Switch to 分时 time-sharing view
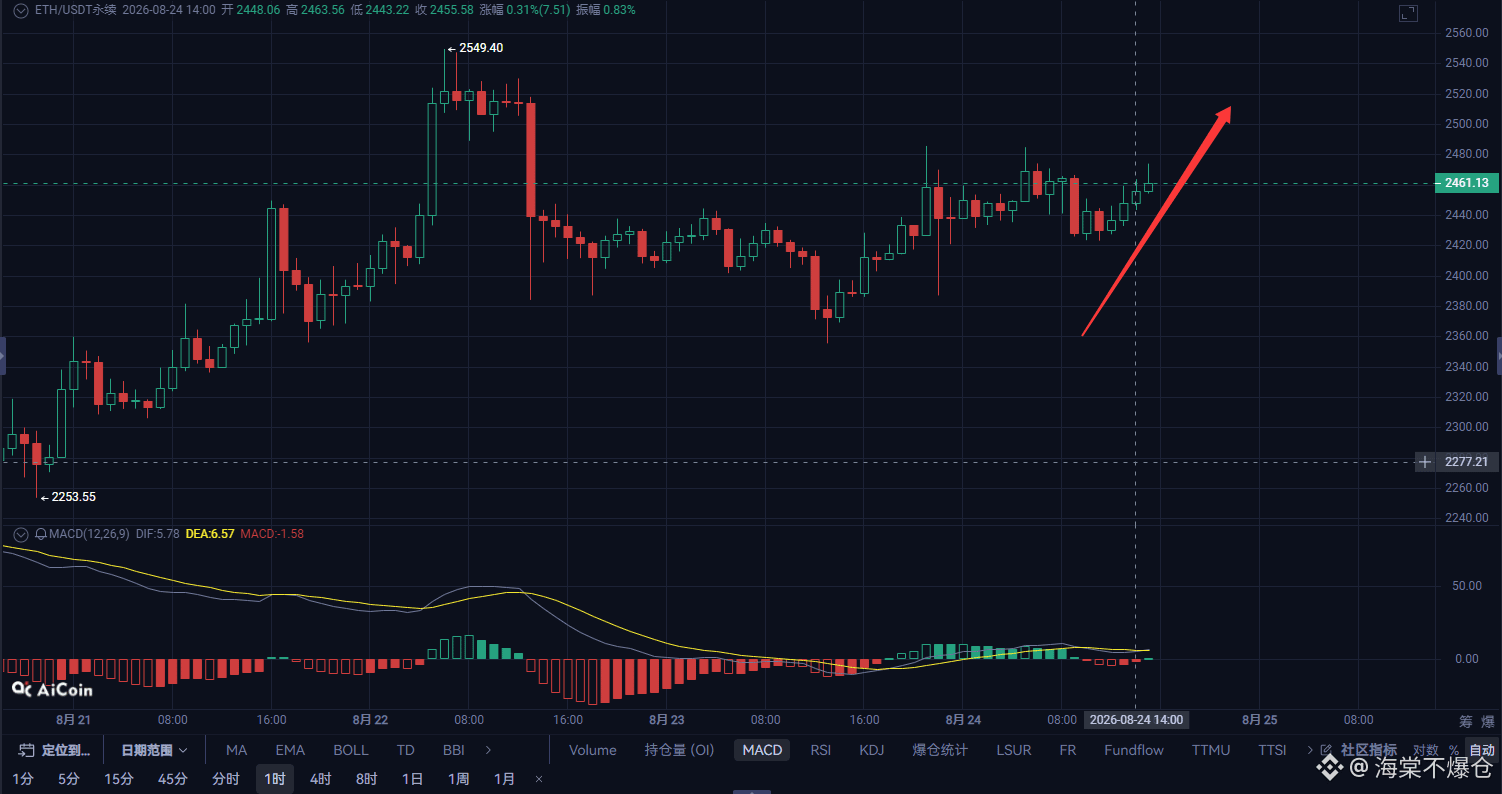 pyautogui.click(x=225, y=779)
